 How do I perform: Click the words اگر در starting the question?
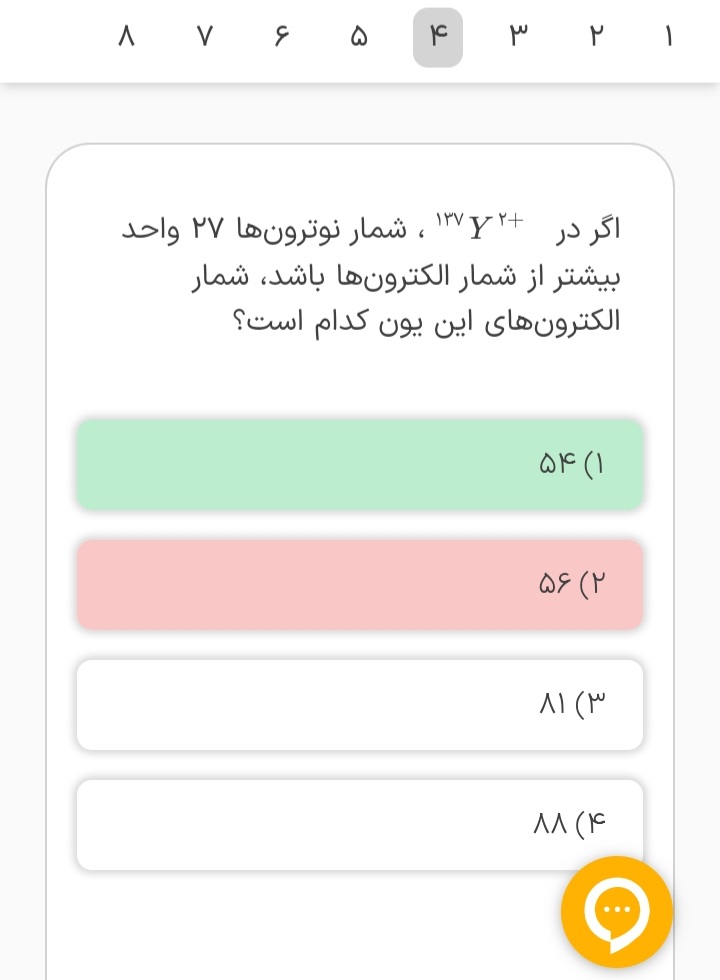pos(588,229)
